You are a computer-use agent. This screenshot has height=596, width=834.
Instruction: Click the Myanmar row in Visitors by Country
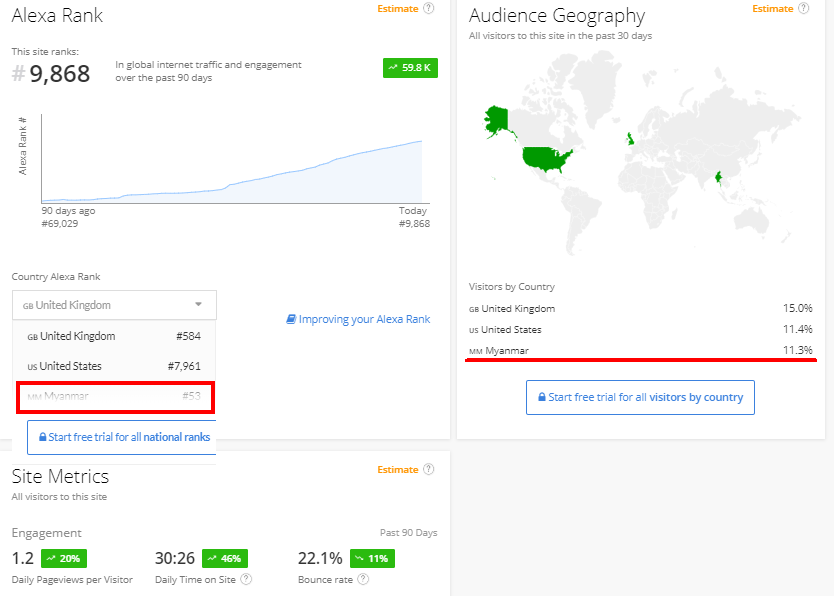[x=640, y=350]
